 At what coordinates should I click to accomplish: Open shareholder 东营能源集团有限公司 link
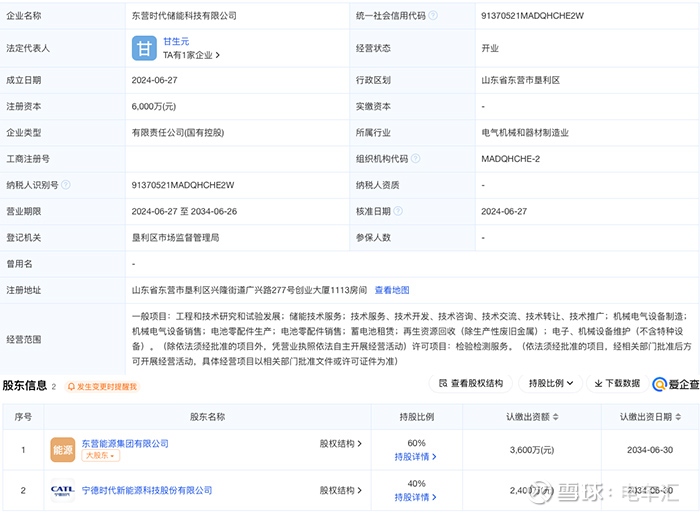click(125, 443)
